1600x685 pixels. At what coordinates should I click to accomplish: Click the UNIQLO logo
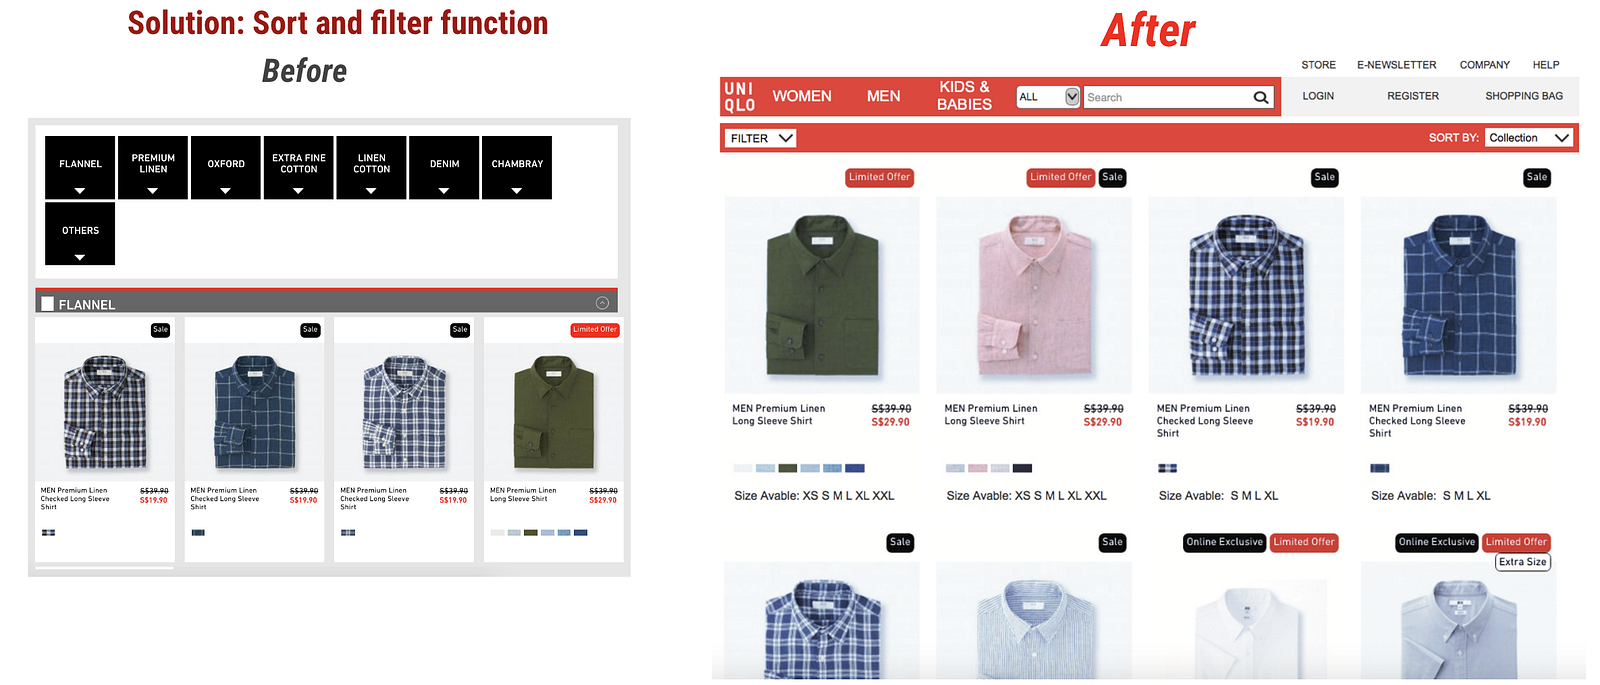[739, 97]
